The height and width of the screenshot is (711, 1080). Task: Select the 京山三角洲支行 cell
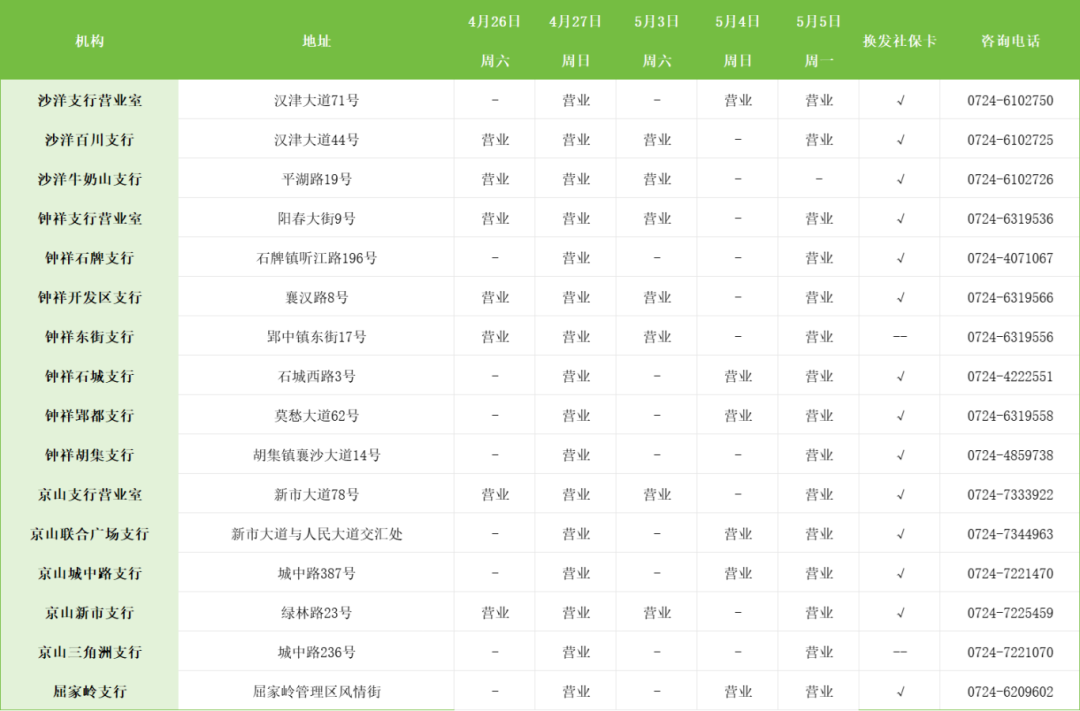click(90, 652)
